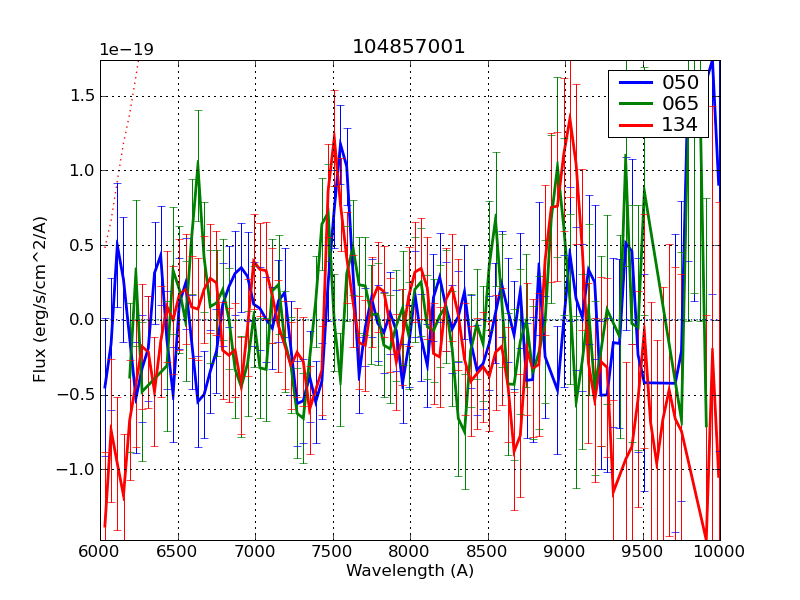Click the 0.5 y-axis tick label
The width and height of the screenshot is (800, 600).
pos(80,246)
